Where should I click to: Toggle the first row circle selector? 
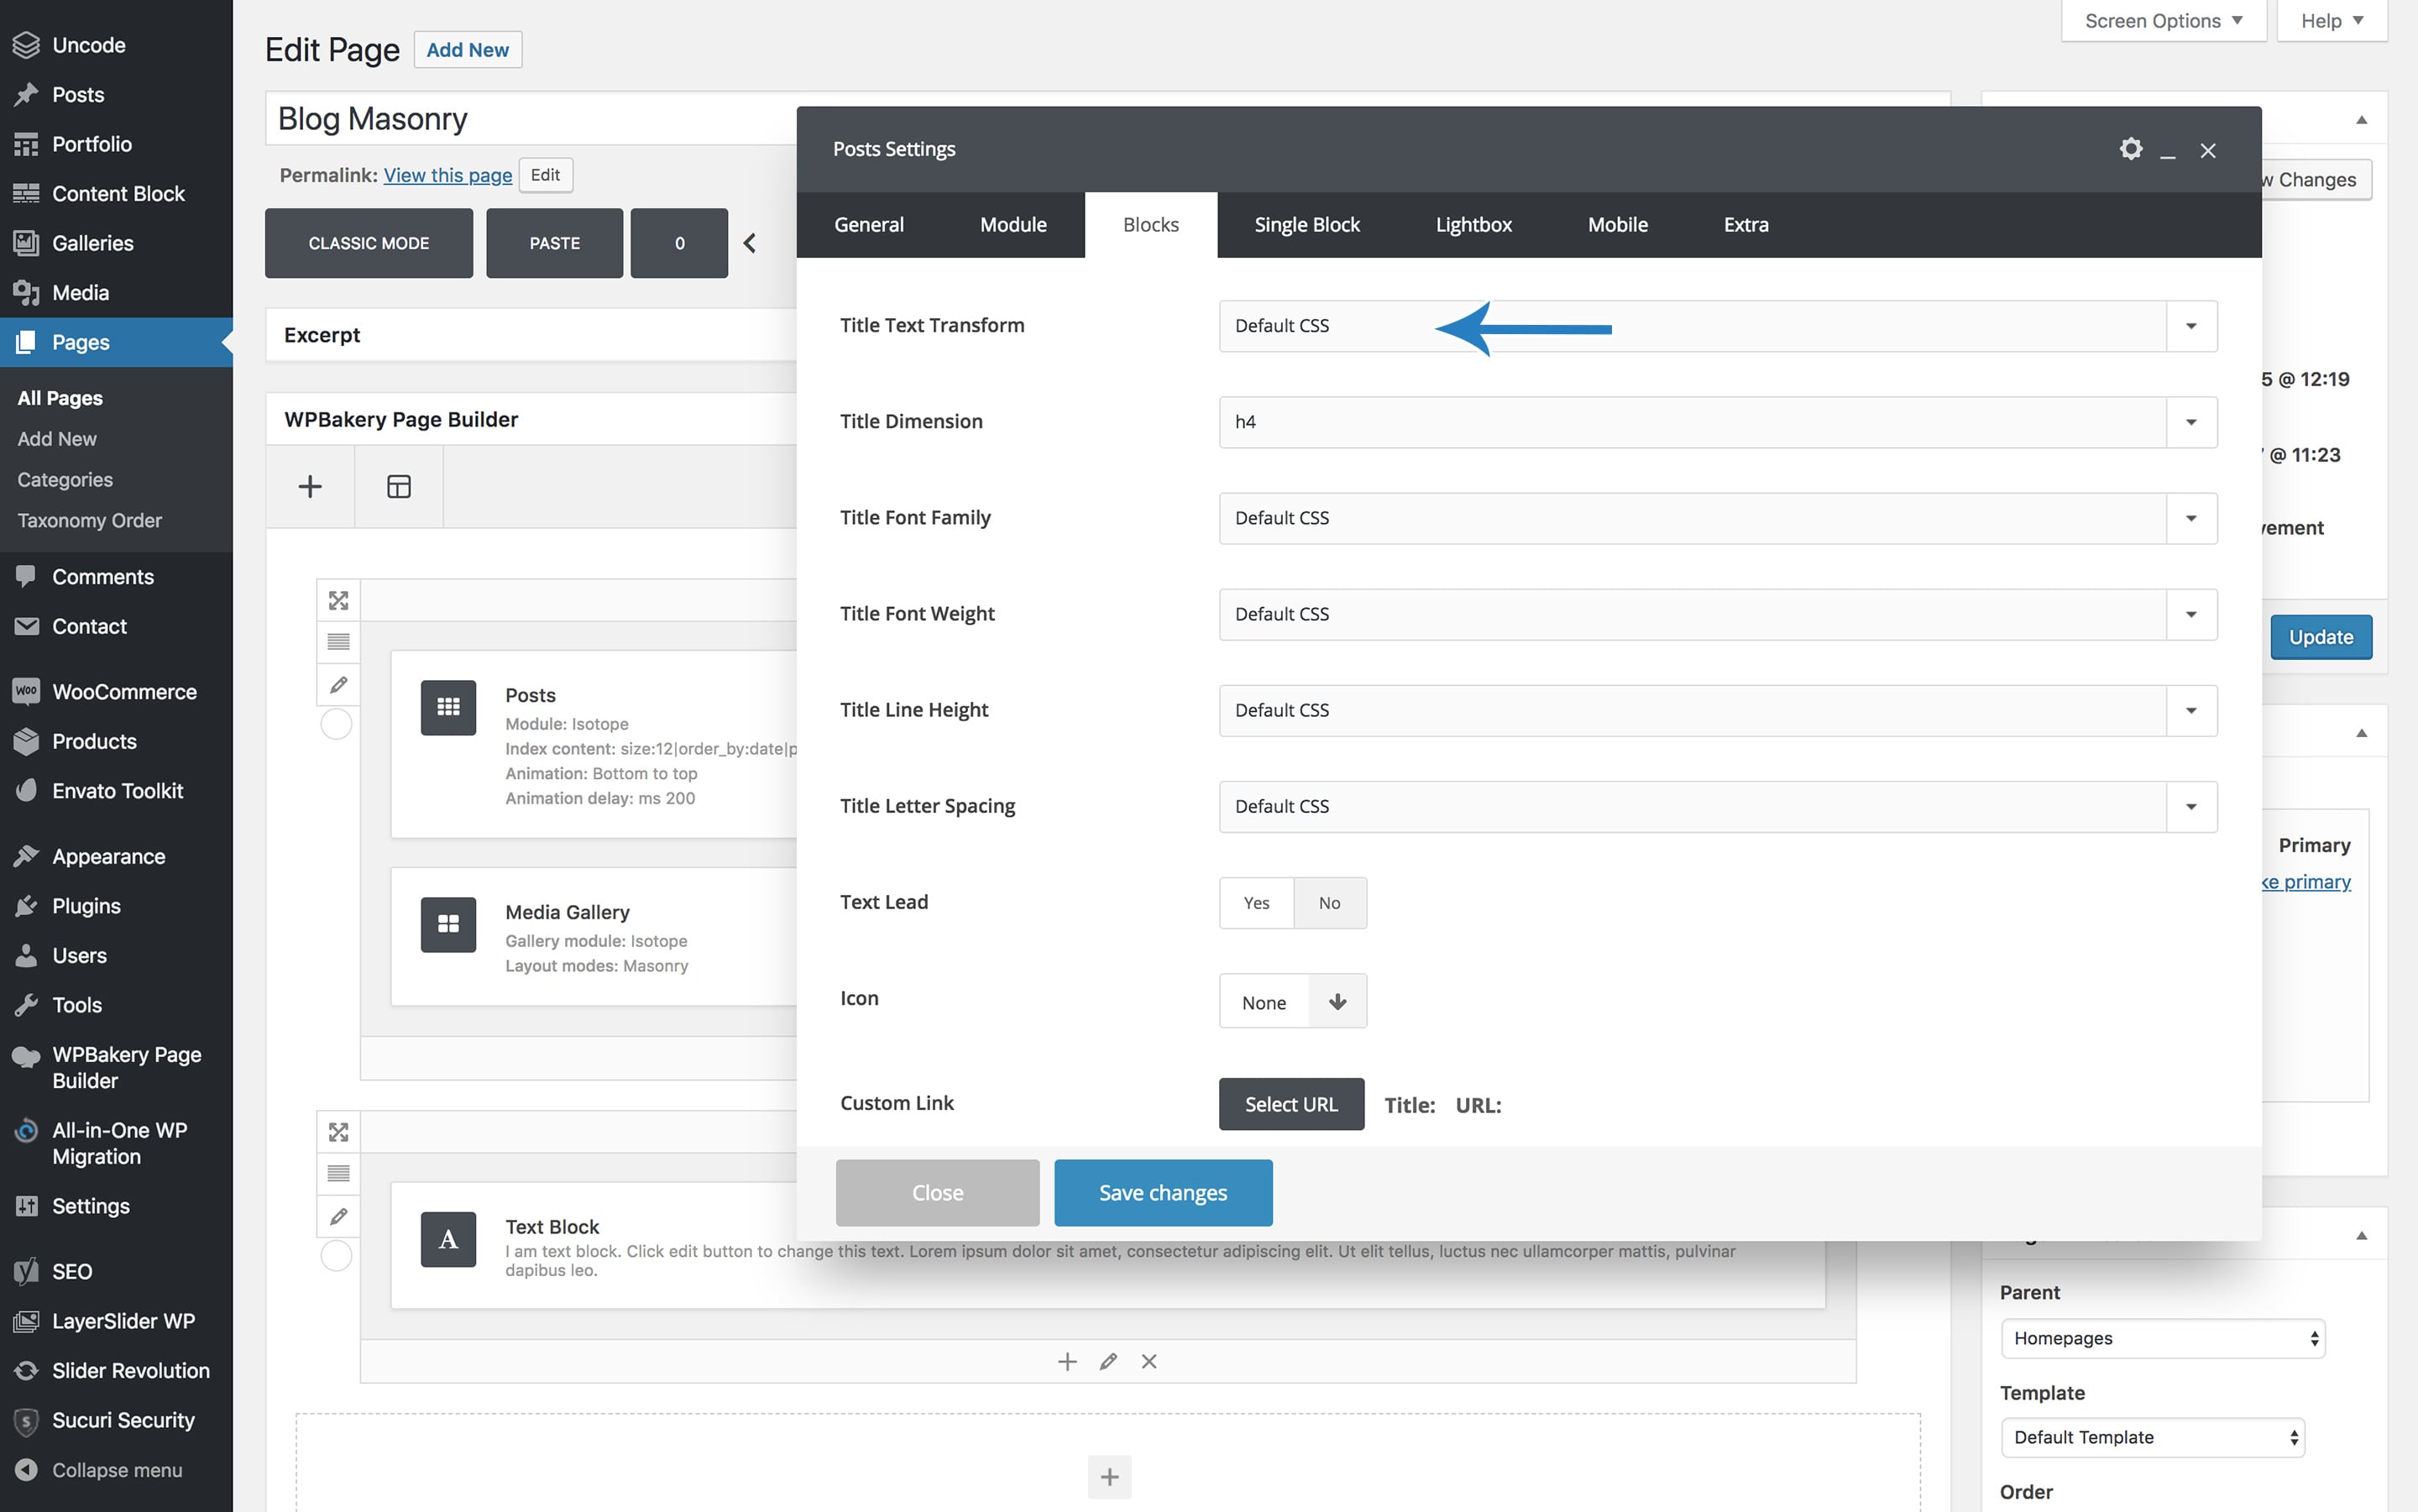336,724
